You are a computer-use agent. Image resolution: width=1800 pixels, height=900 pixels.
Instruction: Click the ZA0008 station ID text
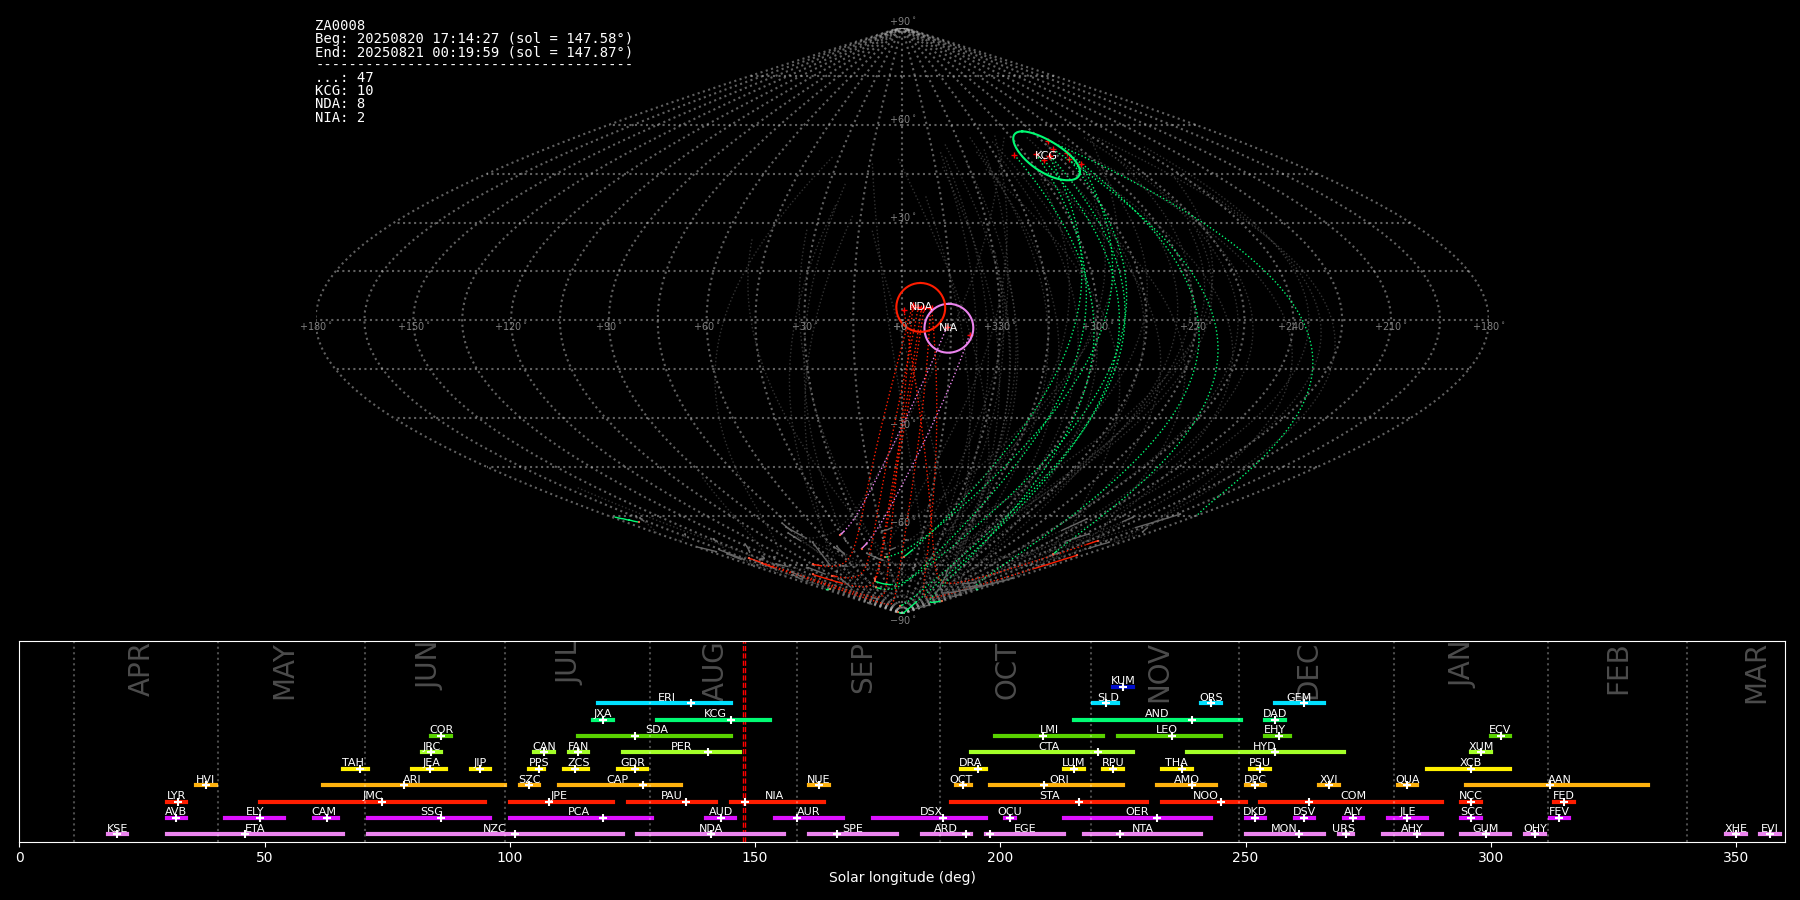tap(340, 26)
